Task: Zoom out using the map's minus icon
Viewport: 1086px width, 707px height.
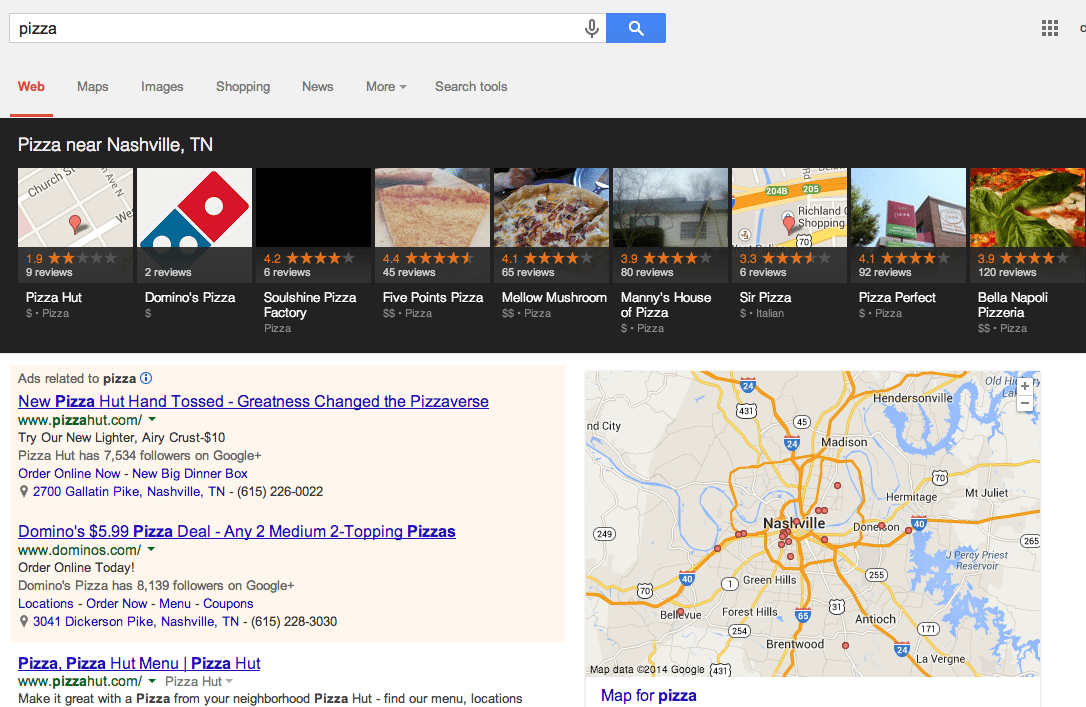Action: tap(1025, 403)
